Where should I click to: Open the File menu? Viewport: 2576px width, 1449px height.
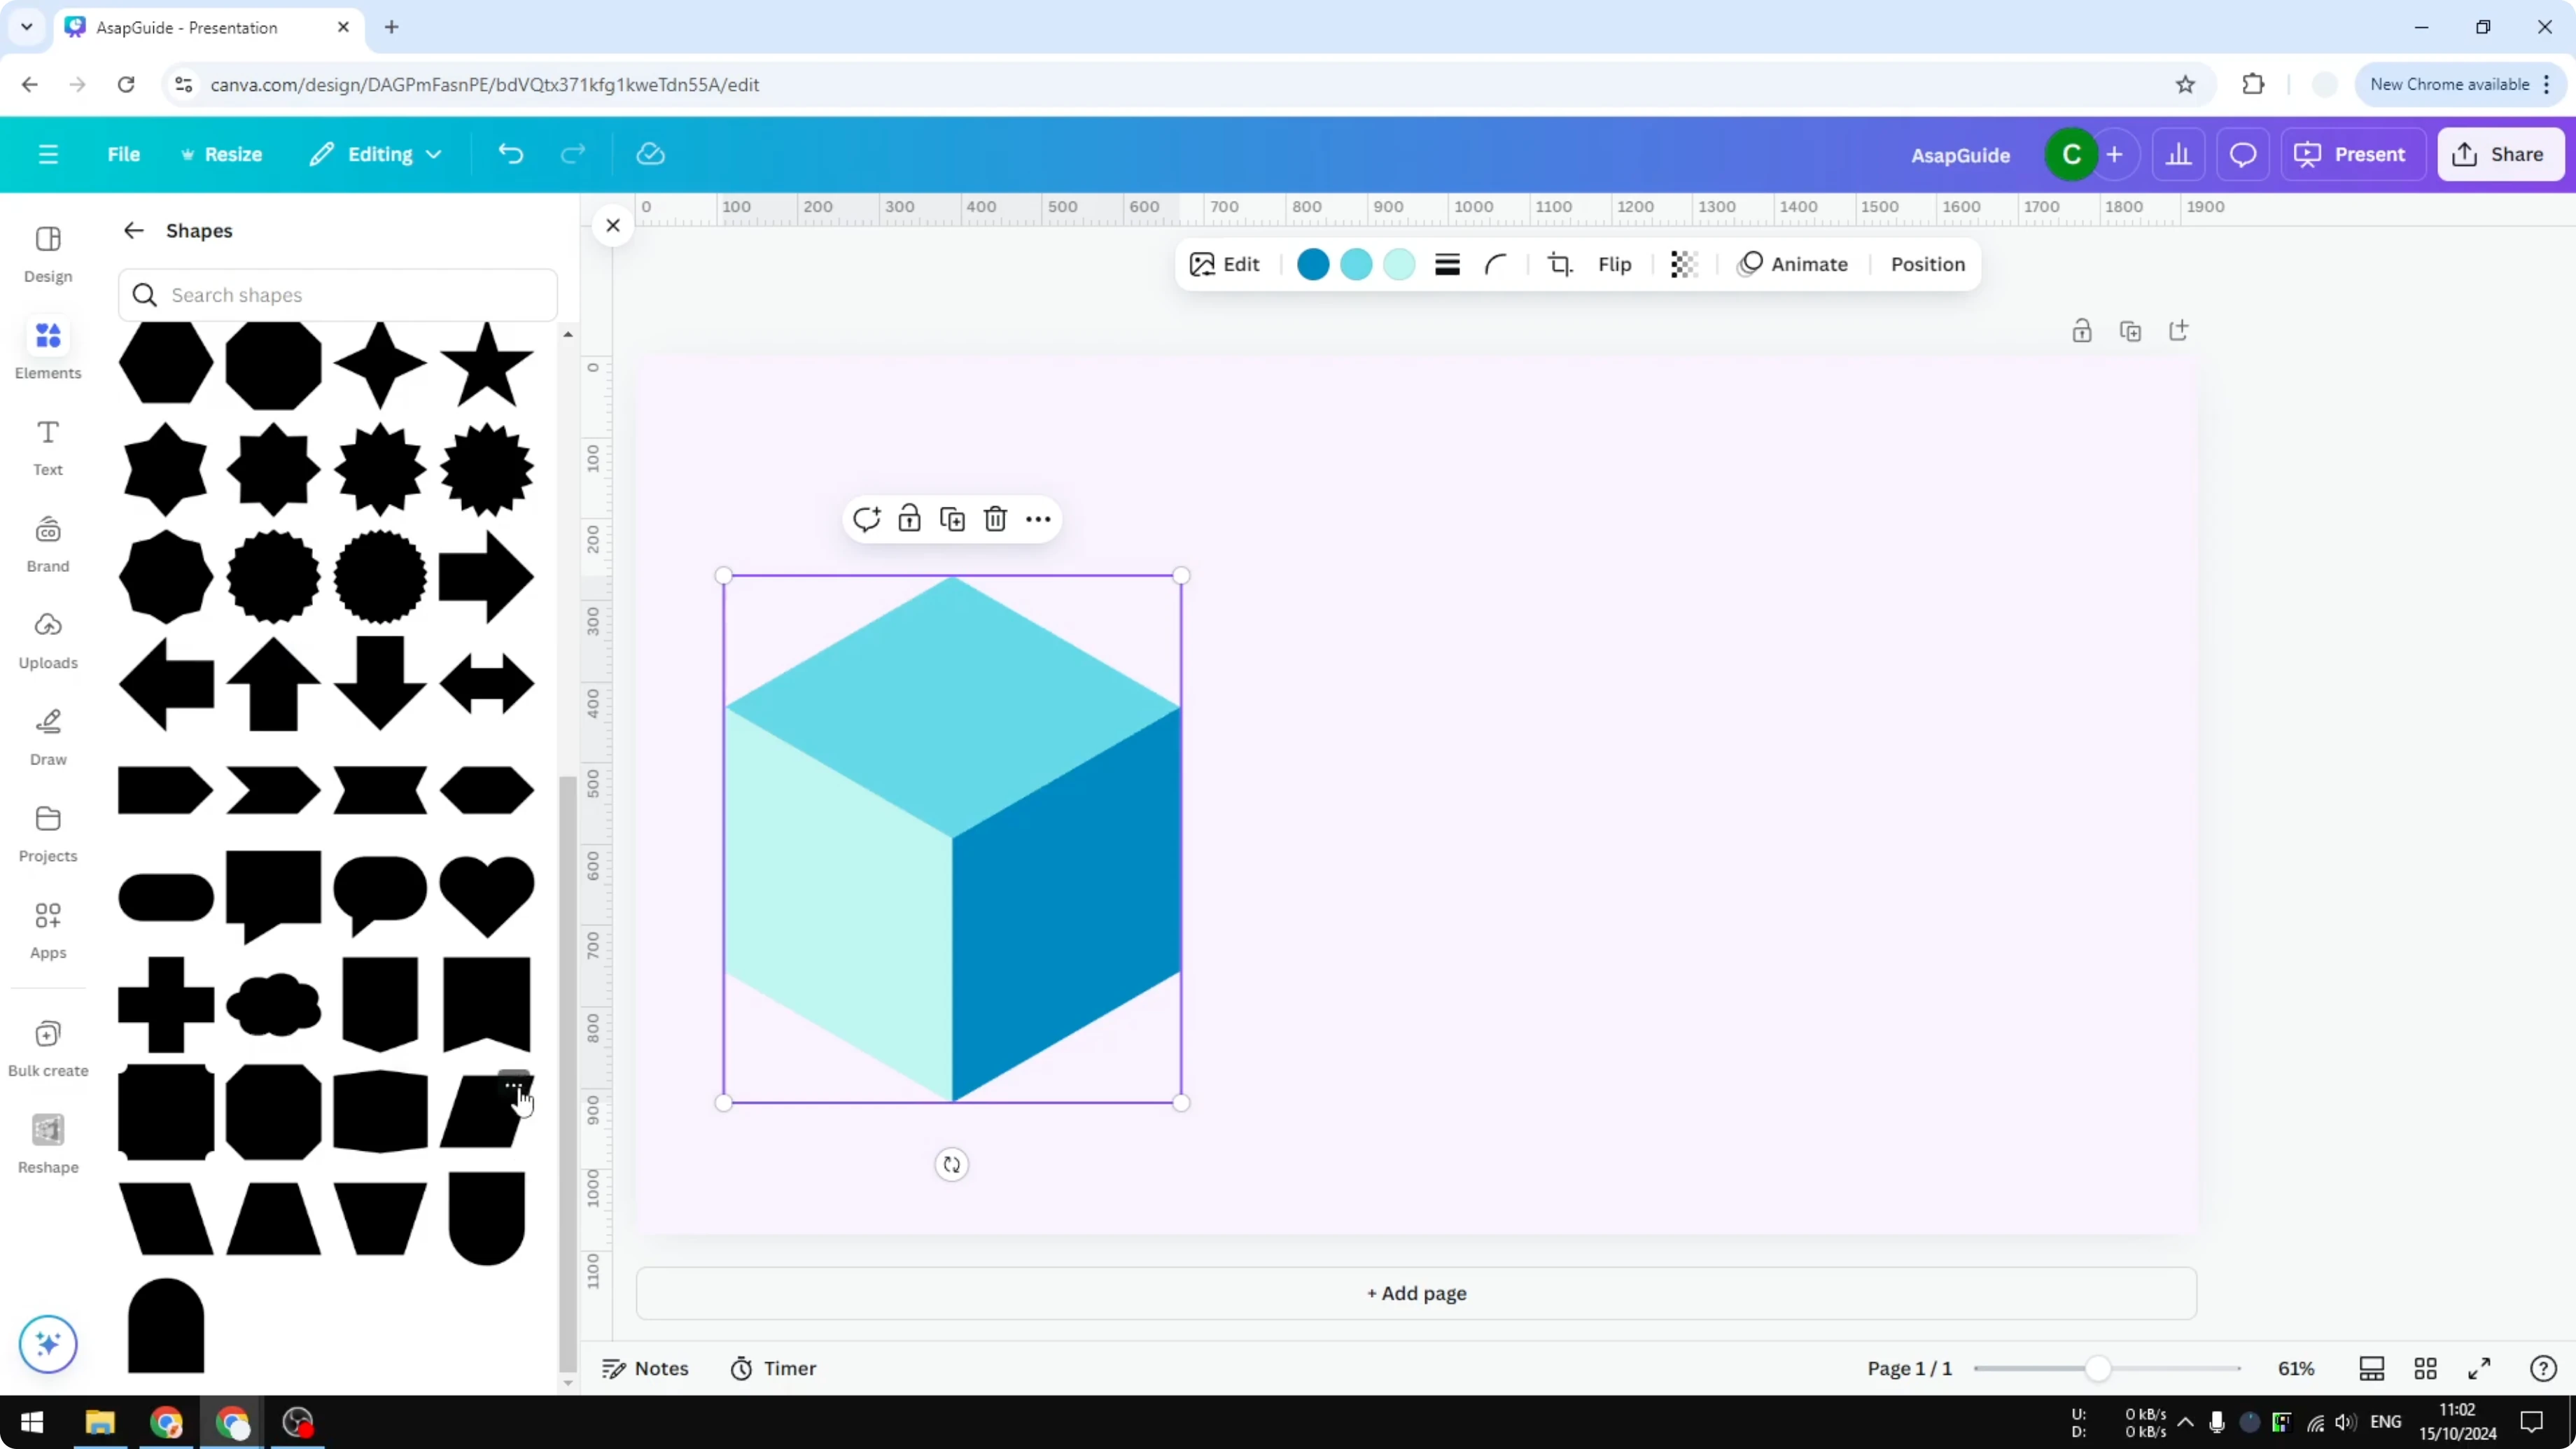(x=124, y=154)
